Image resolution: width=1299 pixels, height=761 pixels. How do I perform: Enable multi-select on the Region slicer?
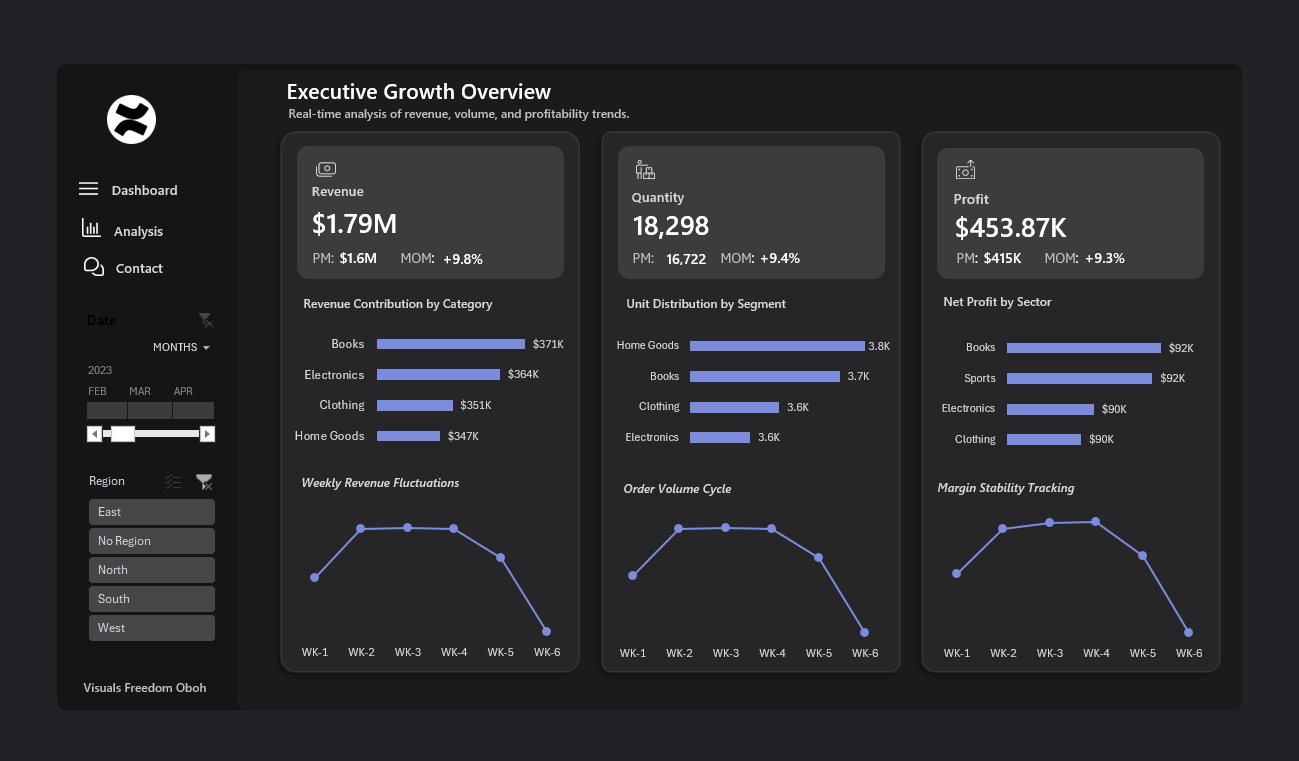point(173,482)
